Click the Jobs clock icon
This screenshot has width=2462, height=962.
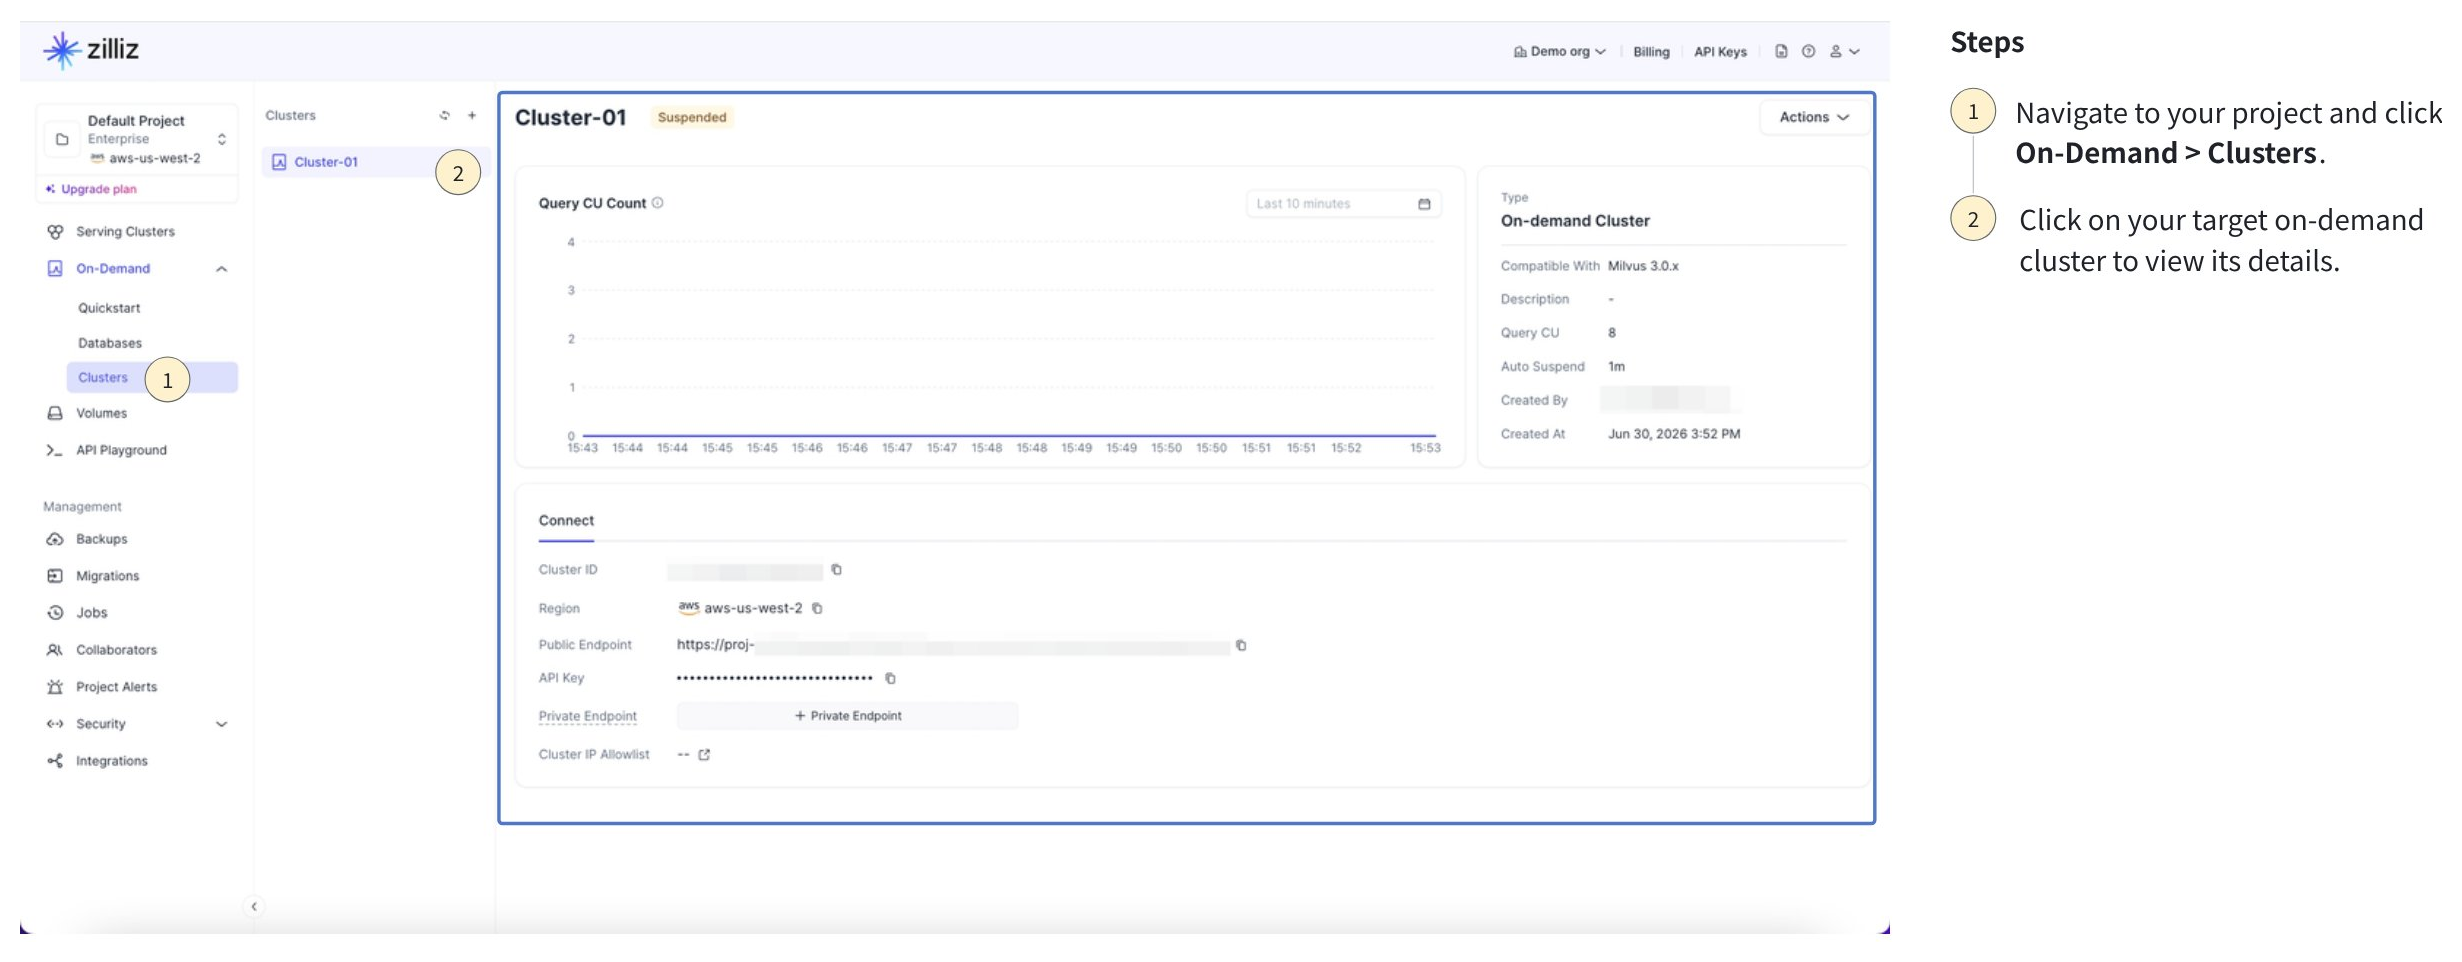pos(55,613)
